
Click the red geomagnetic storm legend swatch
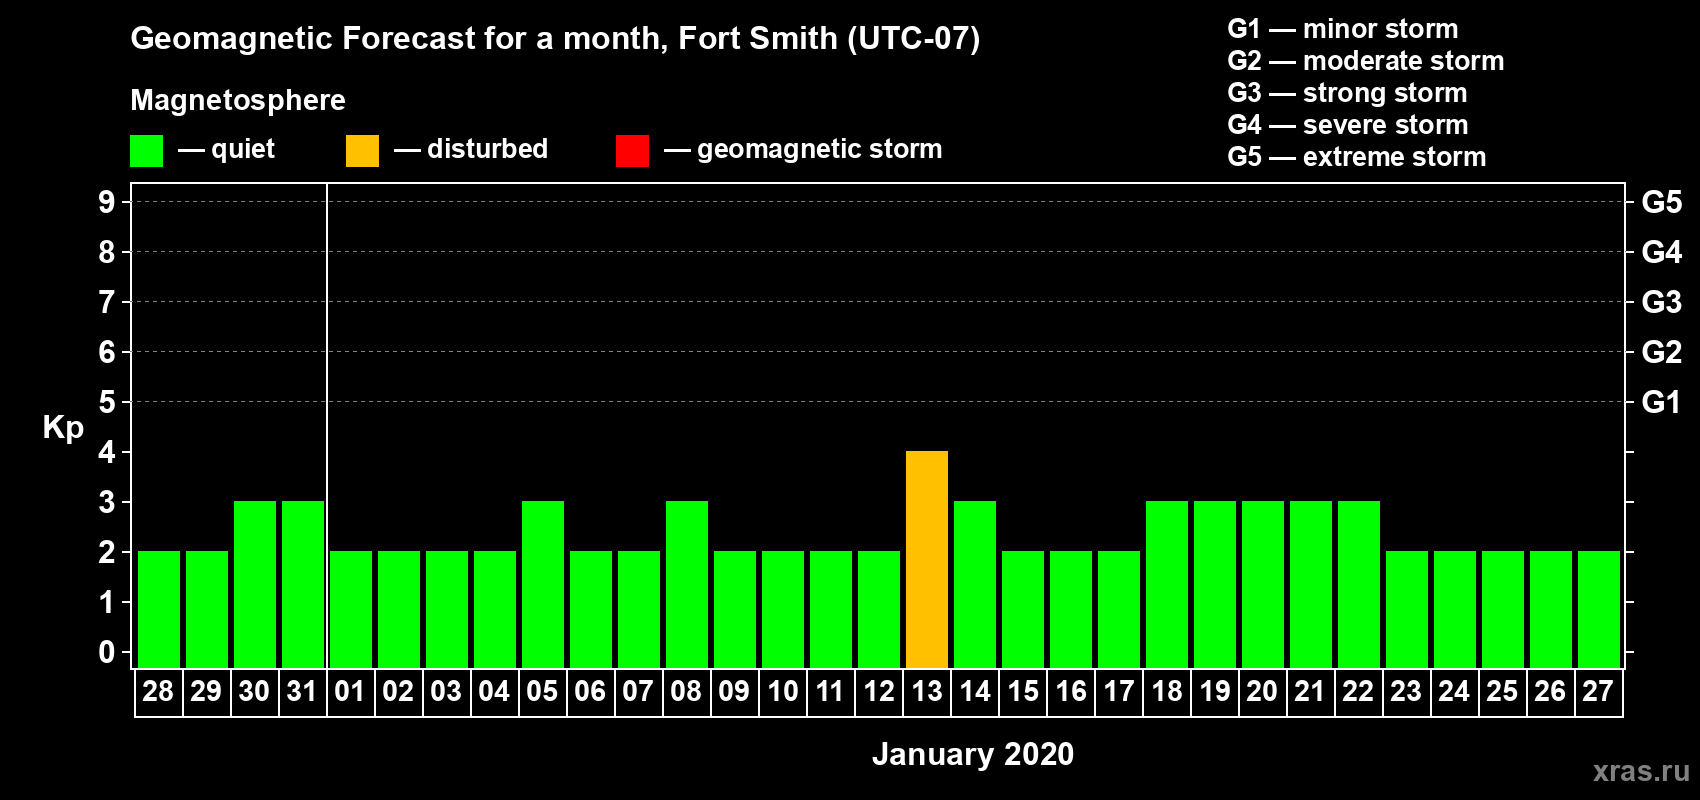tap(632, 151)
